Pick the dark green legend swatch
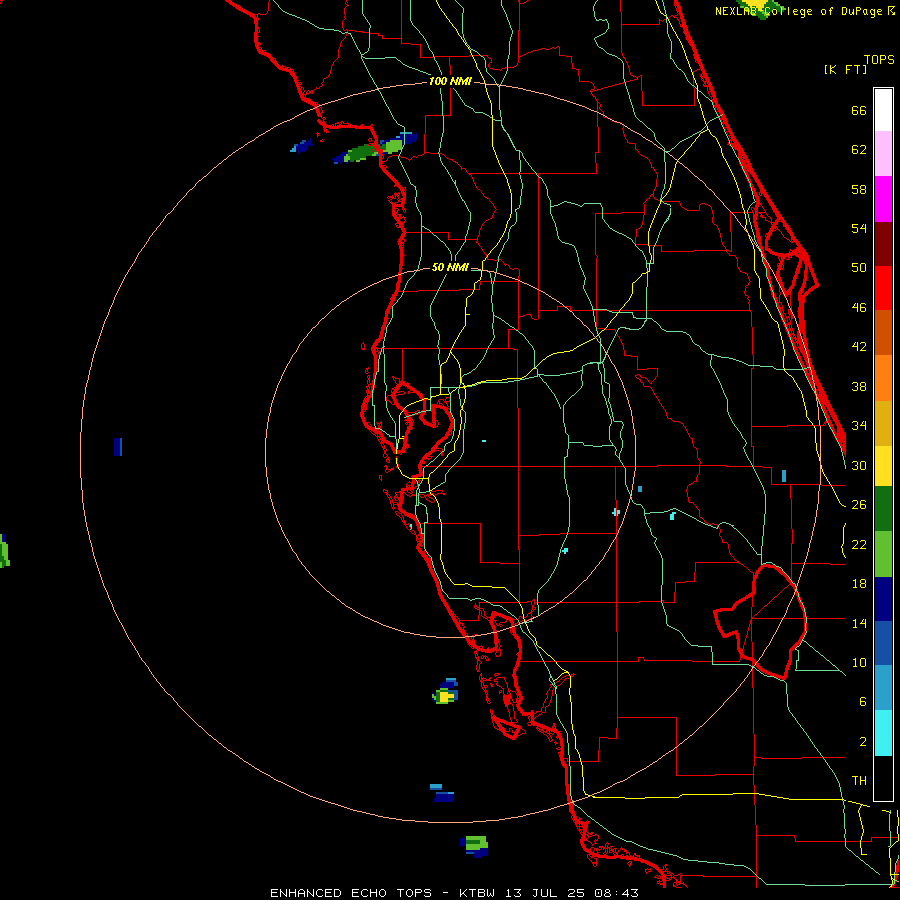This screenshot has width=900, height=900. pos(883,509)
